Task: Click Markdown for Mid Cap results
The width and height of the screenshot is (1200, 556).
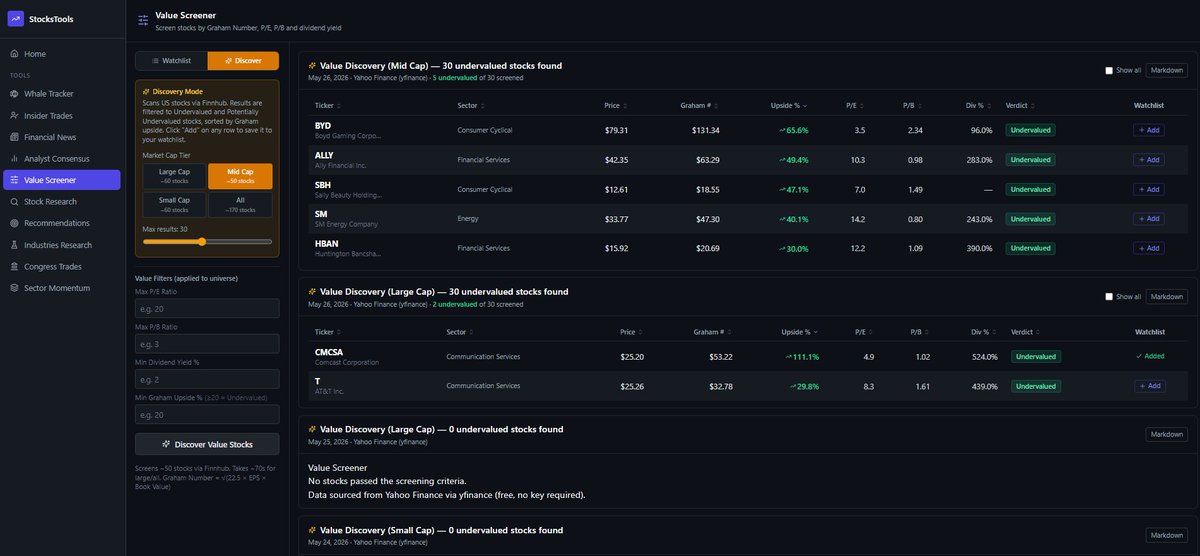Action: [x=1167, y=70]
